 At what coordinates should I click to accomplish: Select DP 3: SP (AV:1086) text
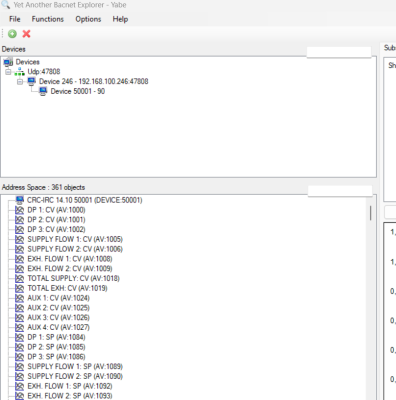click(x=56, y=357)
